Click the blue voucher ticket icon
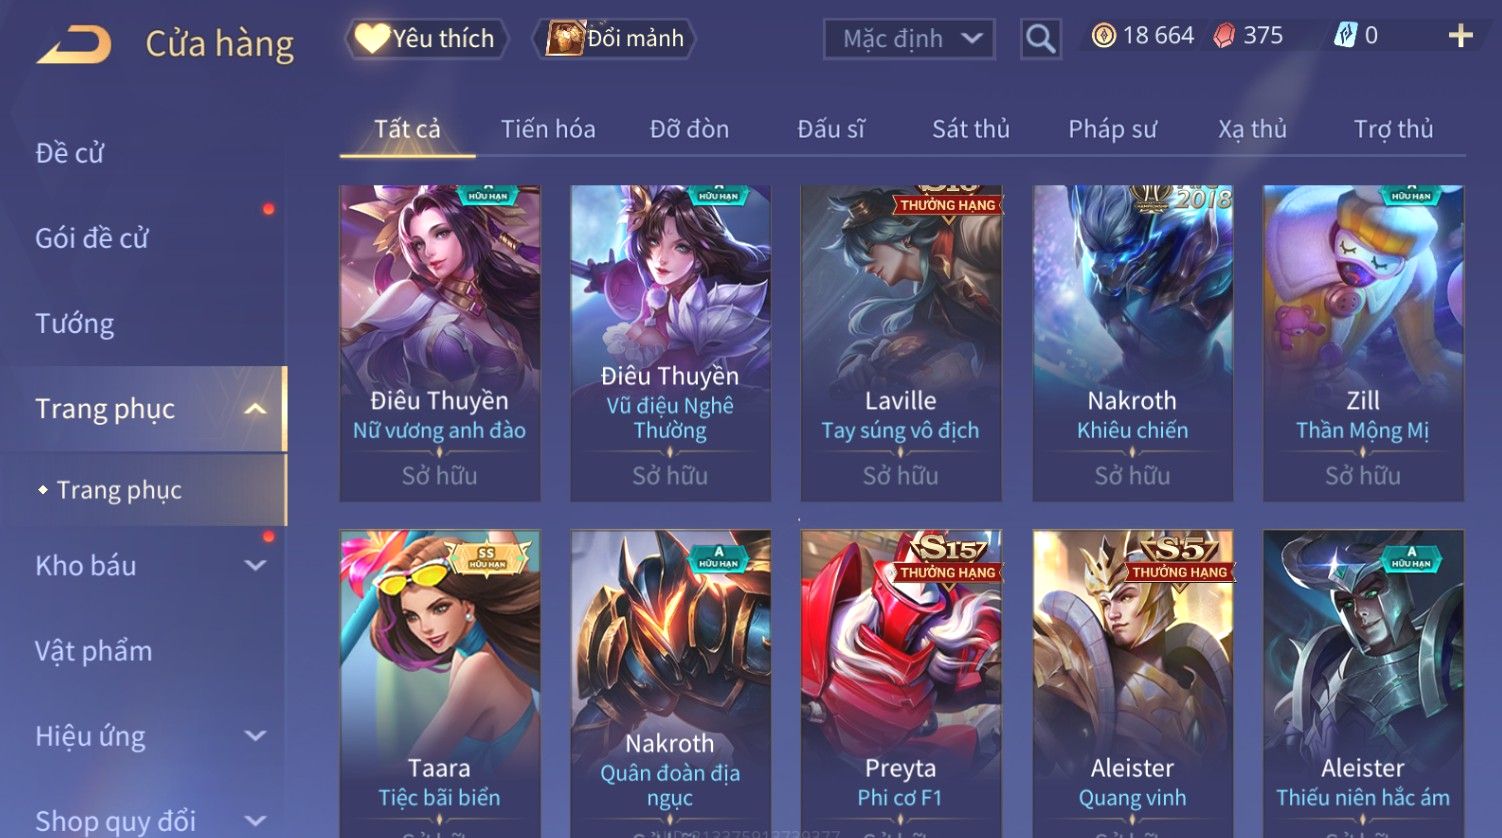Screen dimensions: 1502x838 1345,36
